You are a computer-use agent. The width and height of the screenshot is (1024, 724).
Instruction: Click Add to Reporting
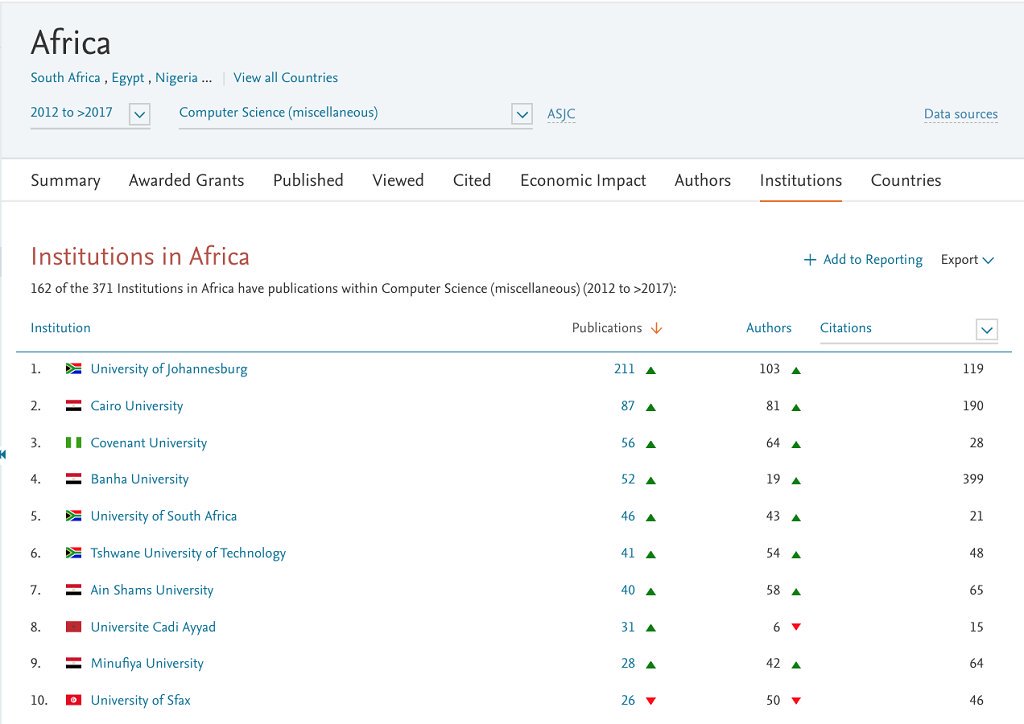click(863, 260)
